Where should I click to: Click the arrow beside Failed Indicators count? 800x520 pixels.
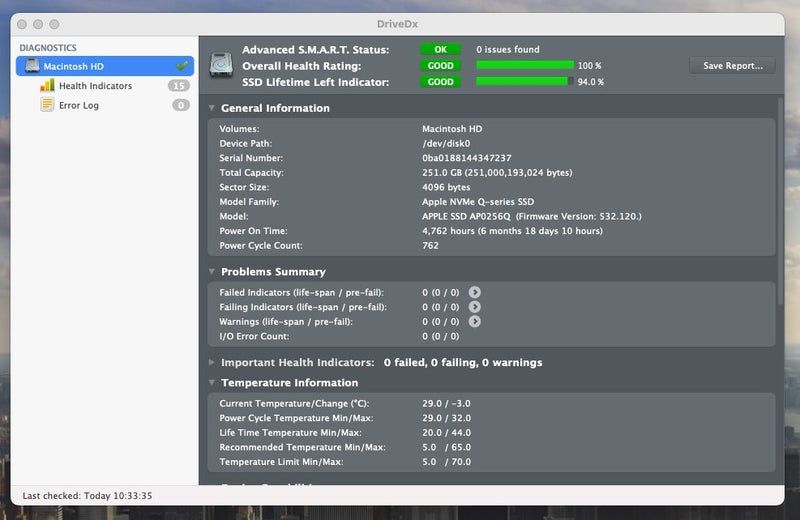(x=474, y=292)
